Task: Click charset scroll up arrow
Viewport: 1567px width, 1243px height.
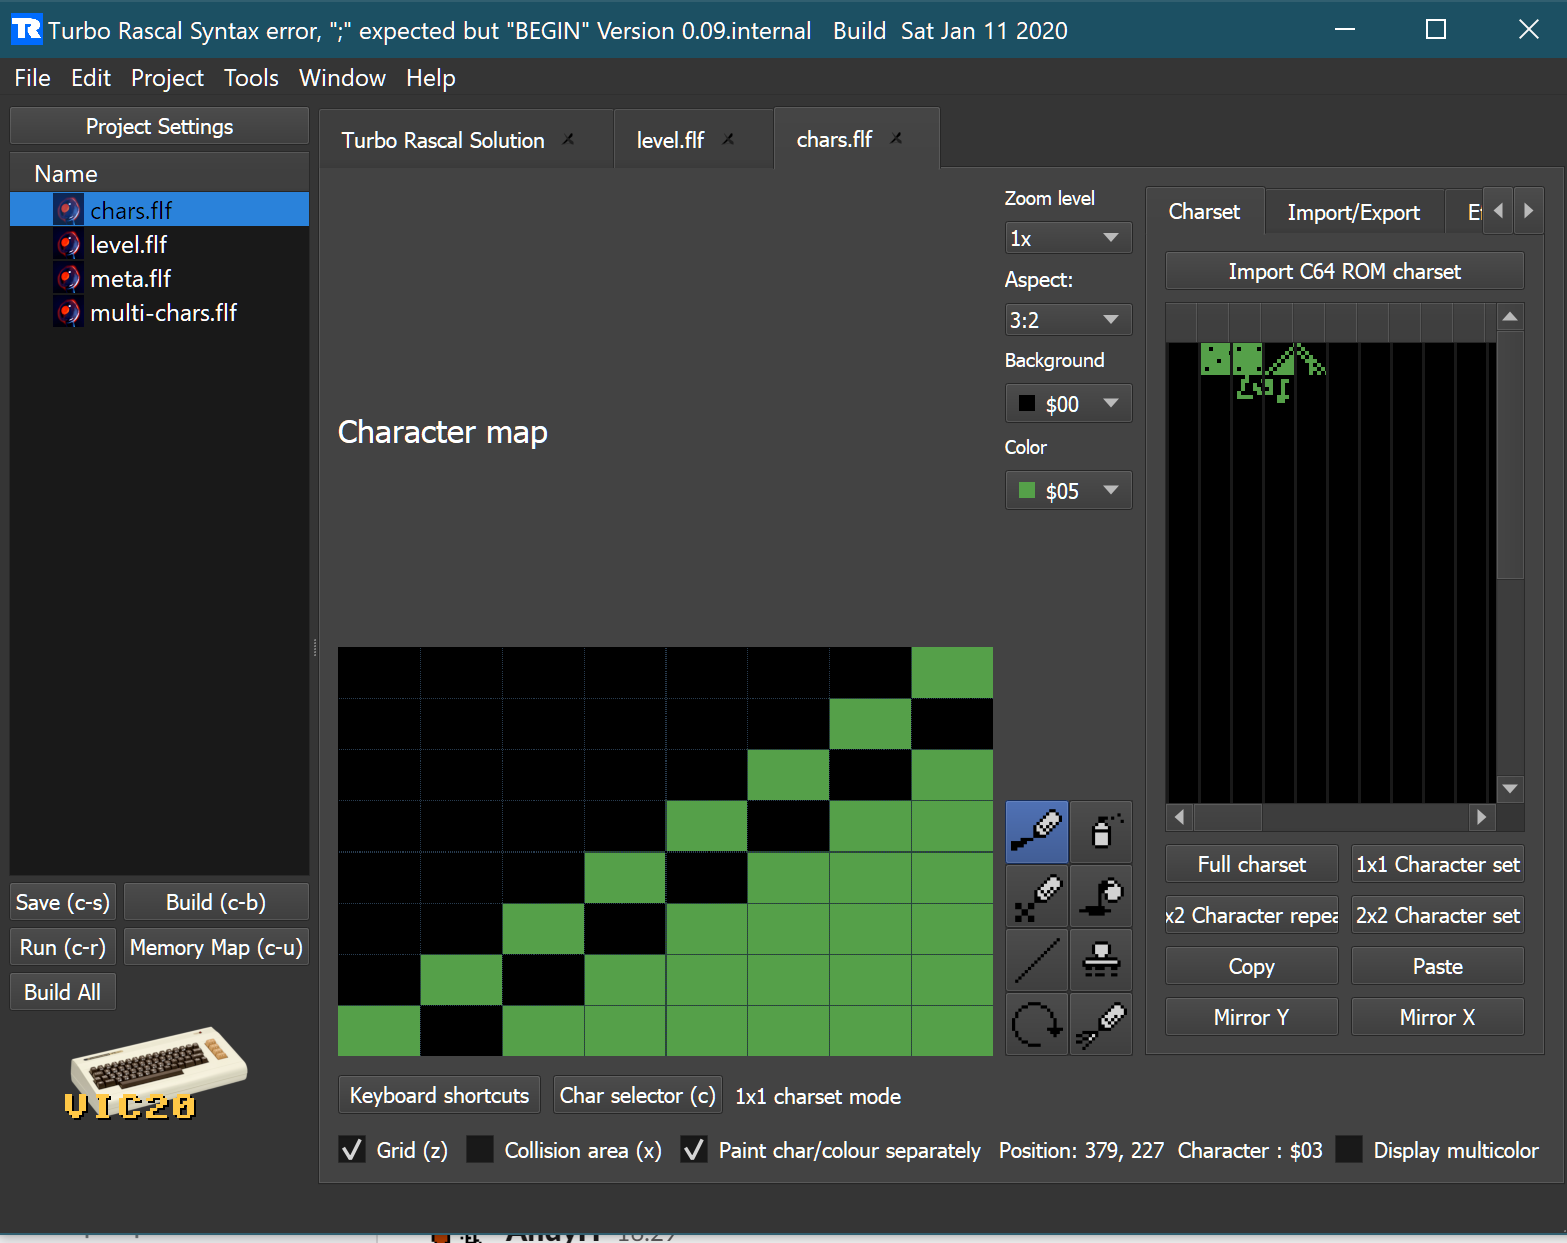Action: tap(1510, 317)
